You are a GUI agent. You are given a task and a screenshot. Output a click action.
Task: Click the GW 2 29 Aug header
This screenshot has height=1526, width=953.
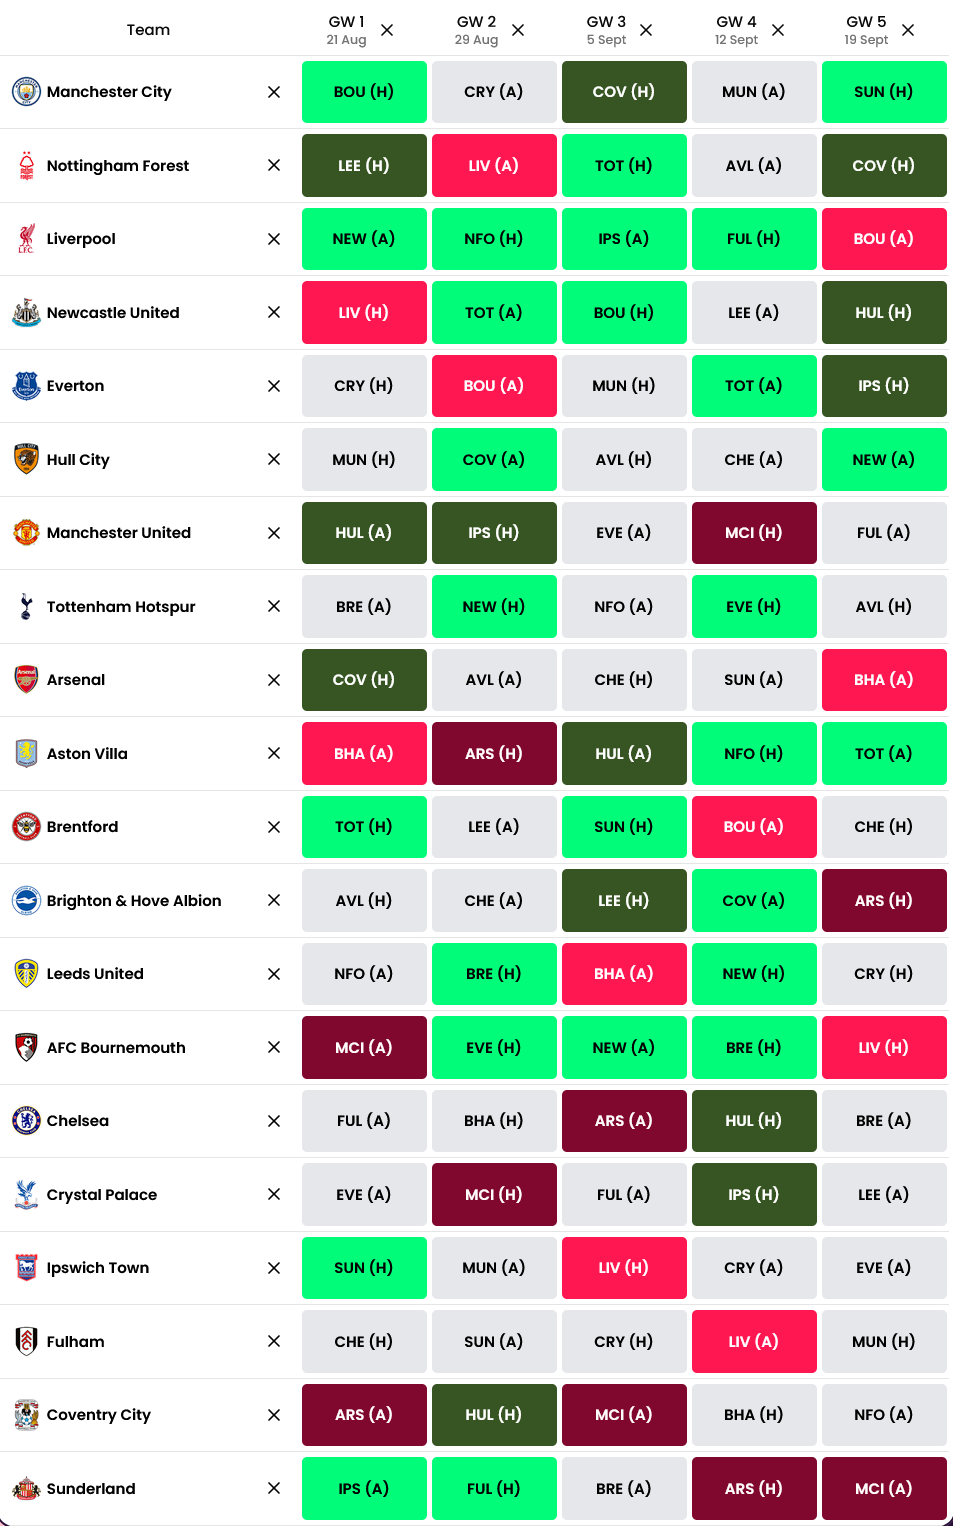click(x=476, y=30)
